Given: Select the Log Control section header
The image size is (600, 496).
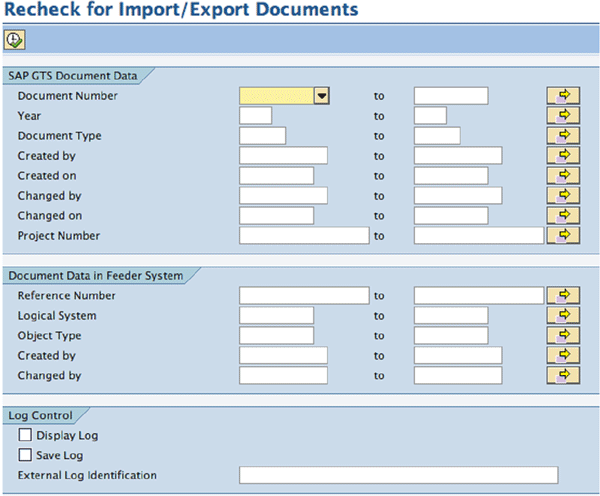Looking at the screenshot, I should (x=40, y=415).
